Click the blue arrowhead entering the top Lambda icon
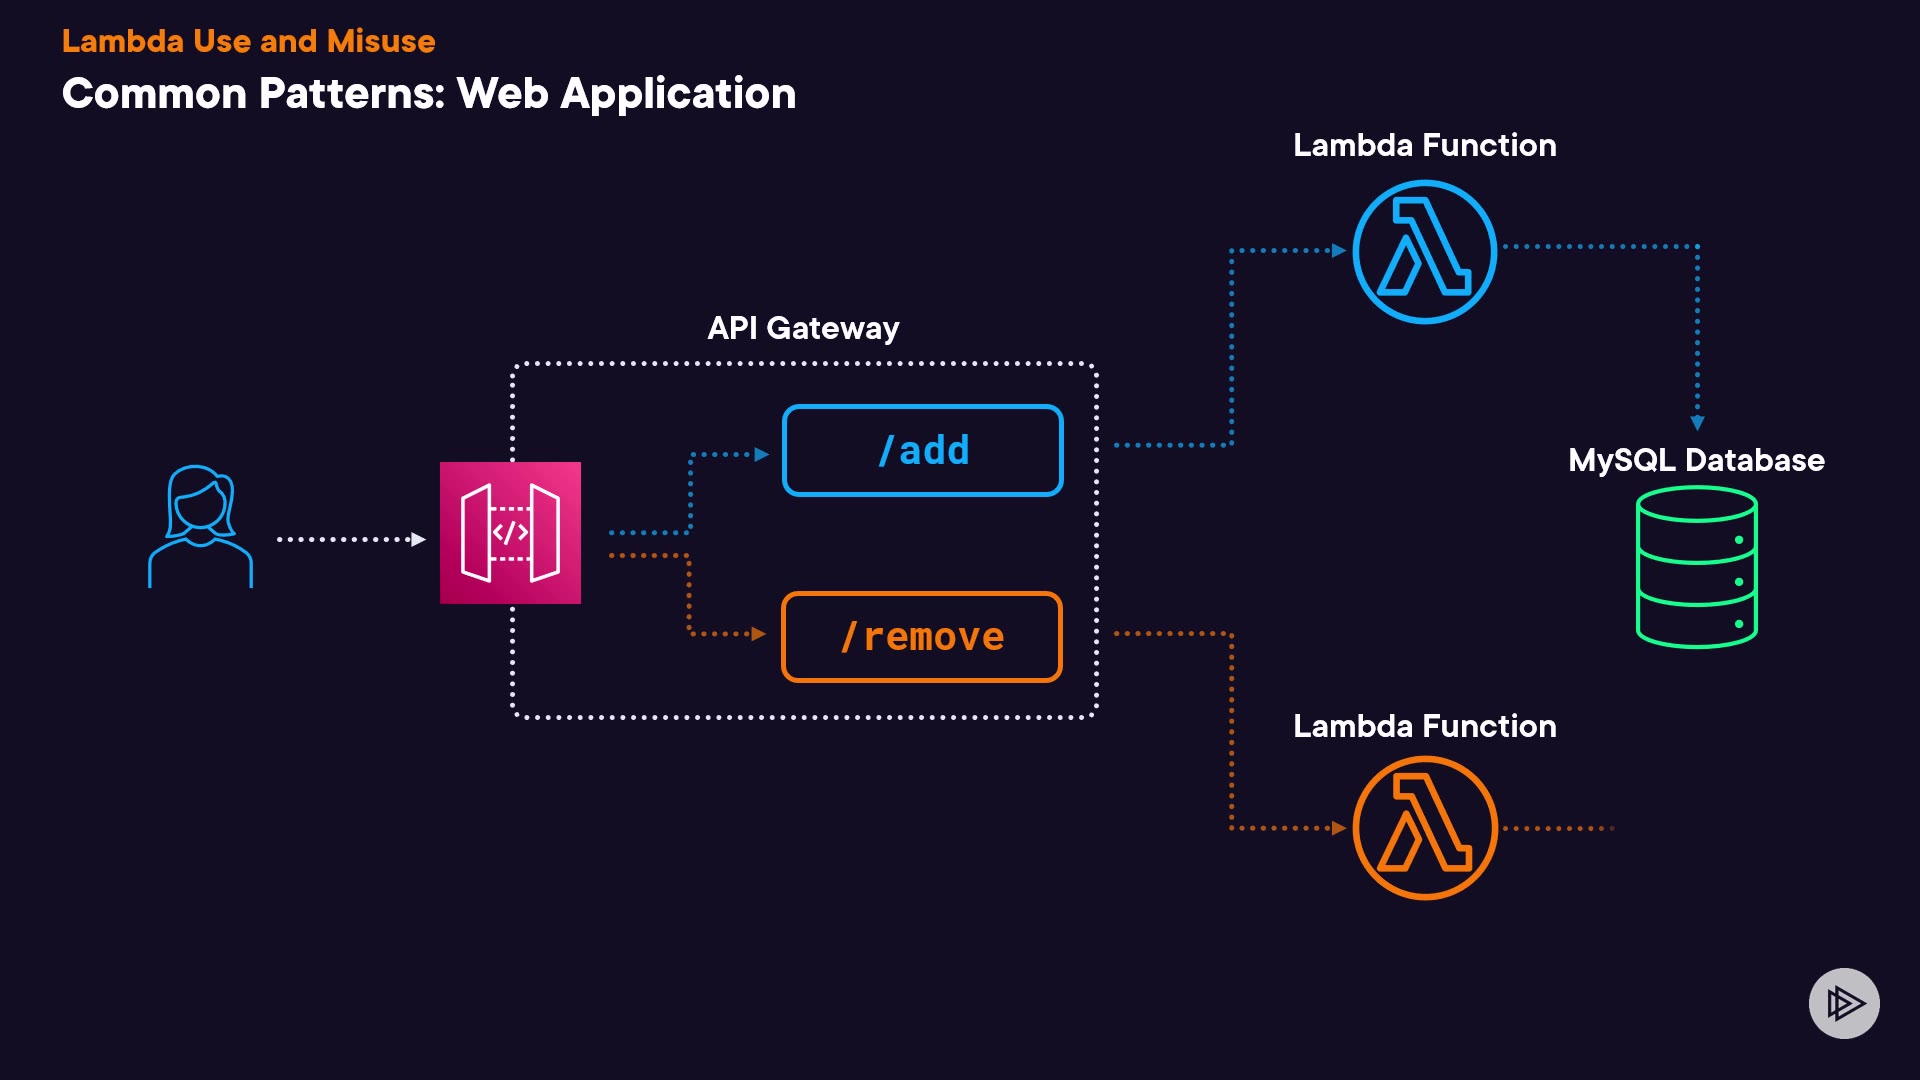The height and width of the screenshot is (1080, 1920). pos(1339,251)
